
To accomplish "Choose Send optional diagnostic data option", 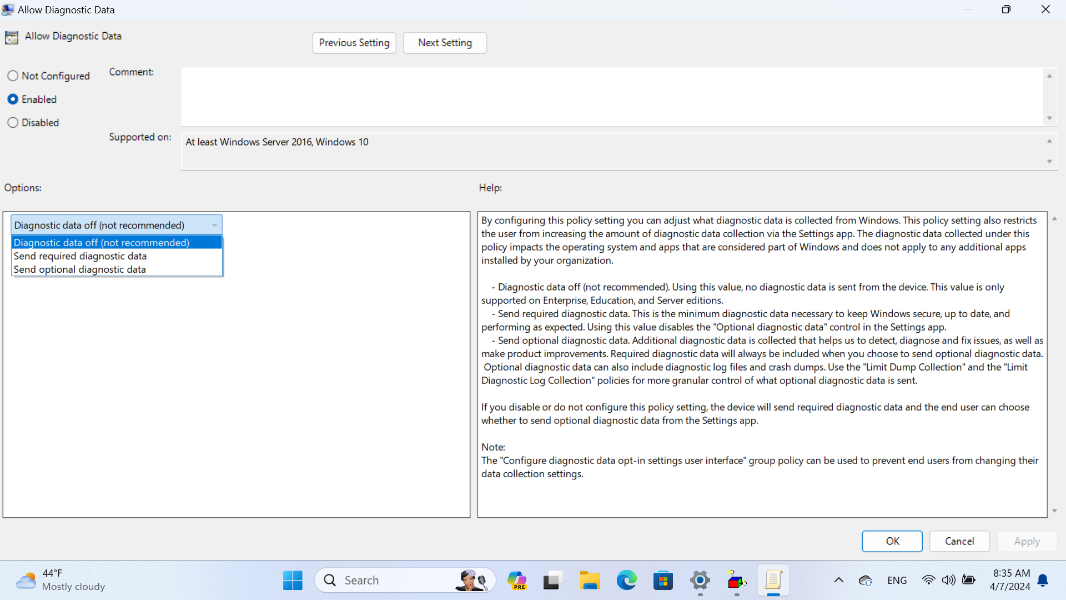I will point(80,270).
